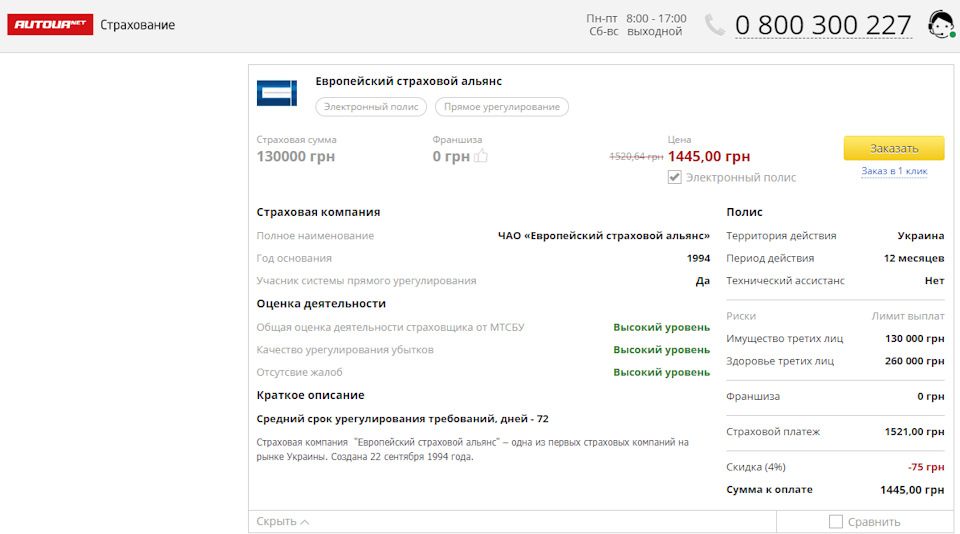Click Высокий уровень for Отсутсвие жалоб
This screenshot has width=960, height=534.
pos(661,372)
